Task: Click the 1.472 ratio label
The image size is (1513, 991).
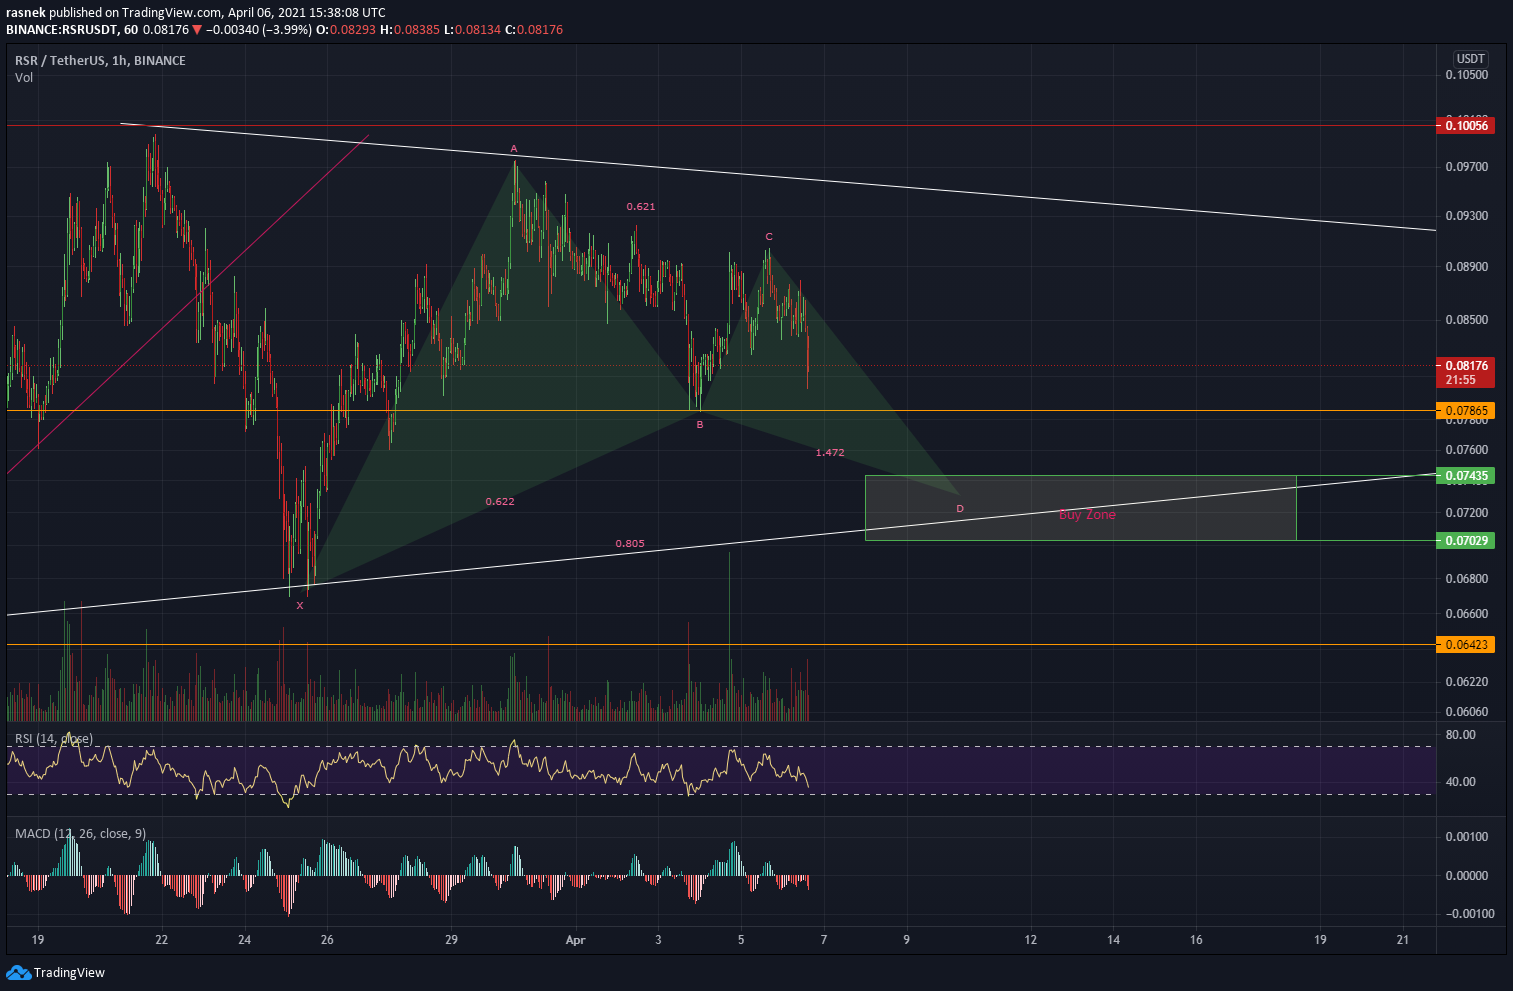Action: tap(830, 453)
